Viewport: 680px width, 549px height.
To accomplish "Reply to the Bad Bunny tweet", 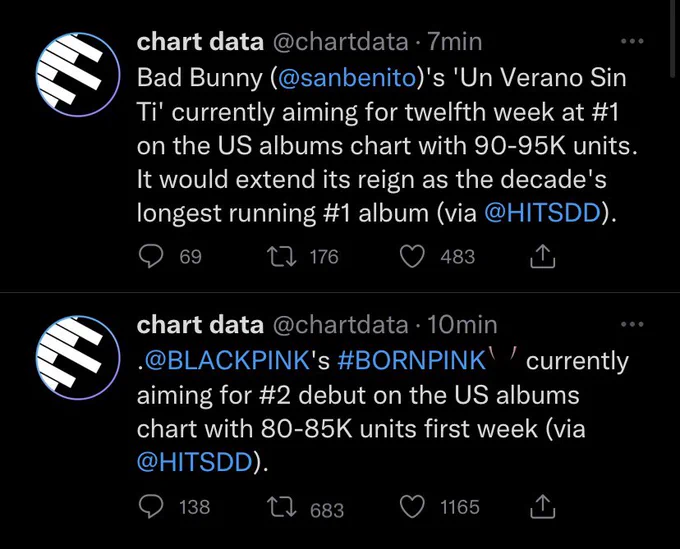I will coord(151,256).
